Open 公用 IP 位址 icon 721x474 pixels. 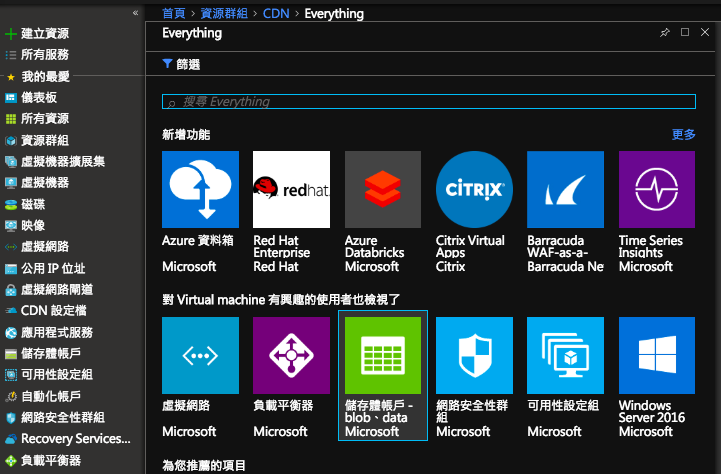tap(11, 268)
